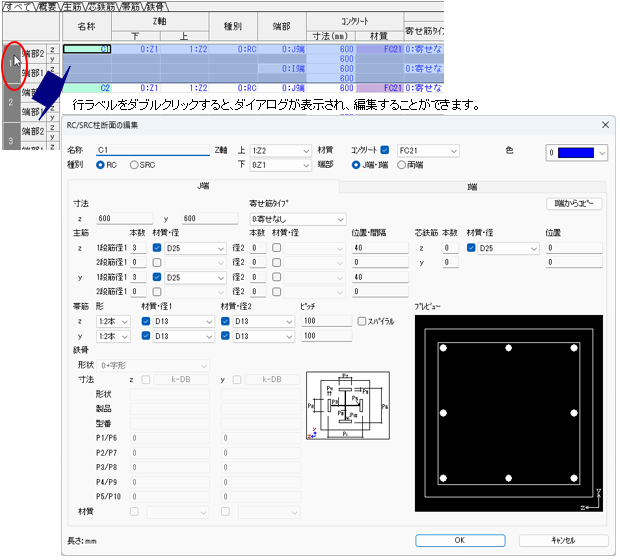Click the C2 name cell in the table
This screenshot has width=620, height=560.
[87, 88]
